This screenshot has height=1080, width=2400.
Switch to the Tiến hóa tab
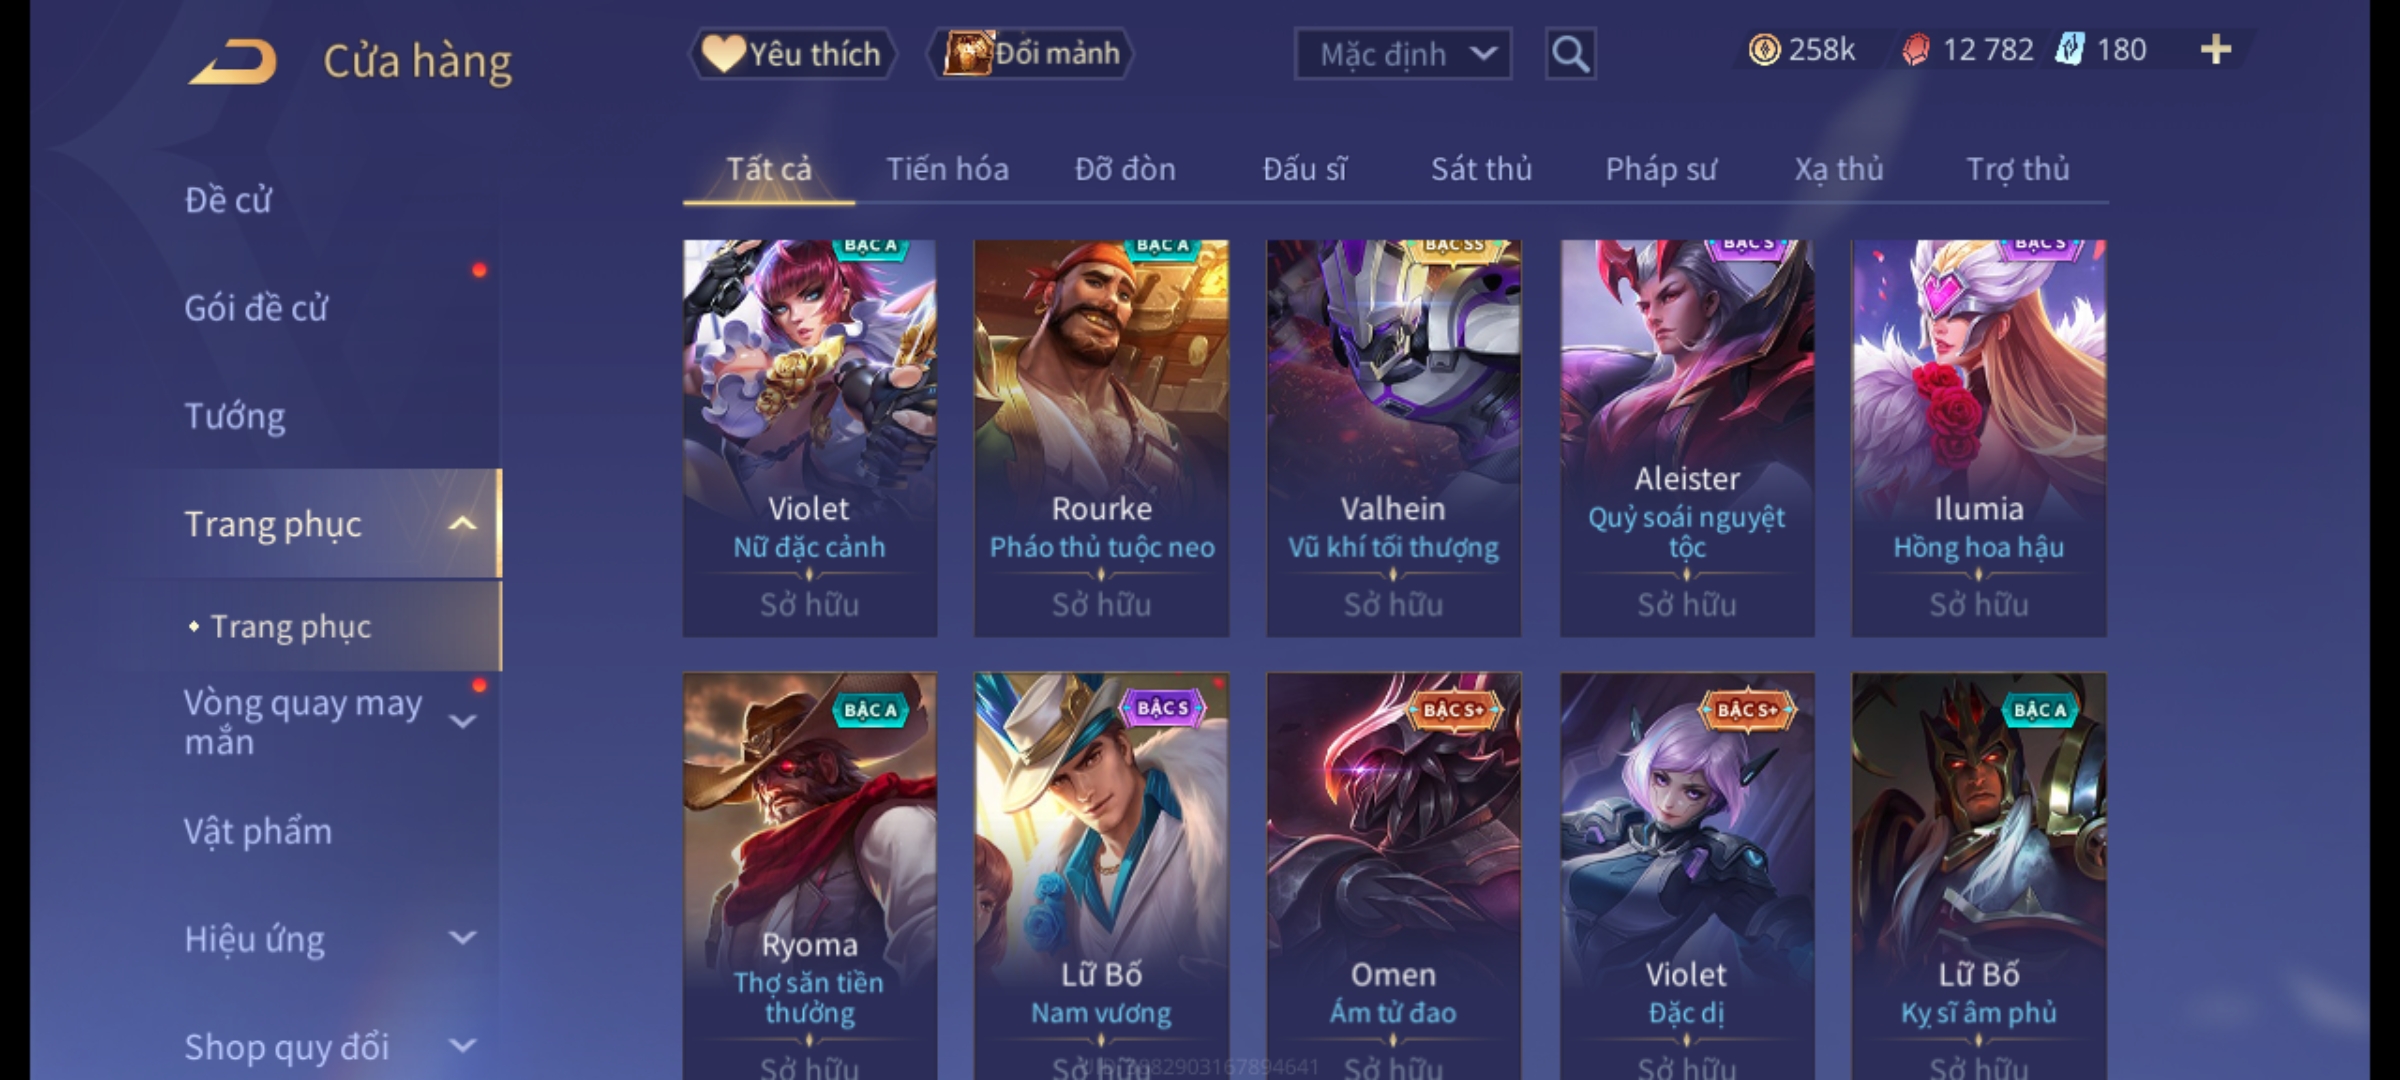(x=947, y=169)
